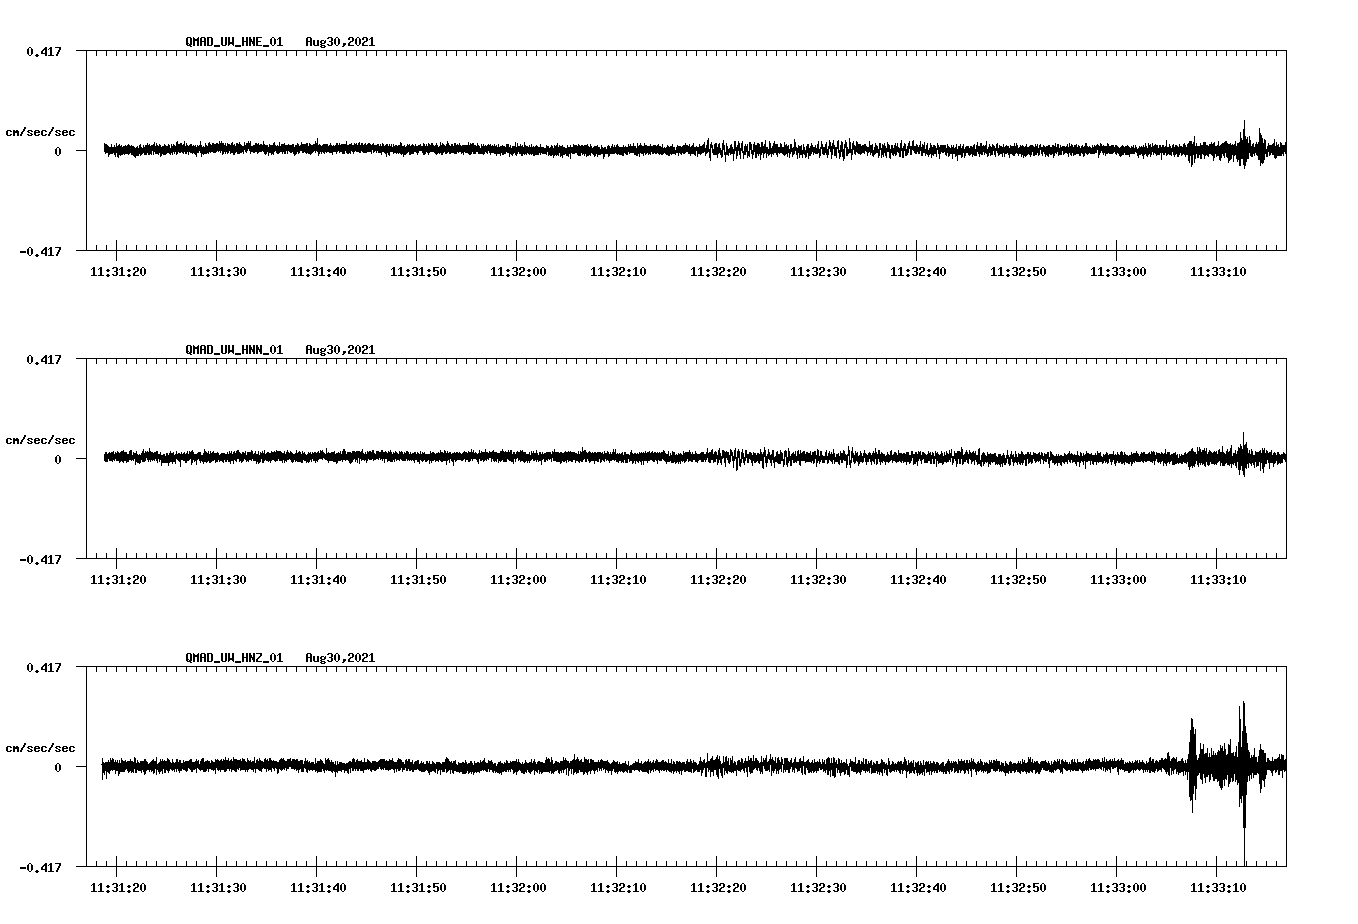Click 11:32:20 time label under HNZ plot
The image size is (1358, 924).
tap(718, 888)
